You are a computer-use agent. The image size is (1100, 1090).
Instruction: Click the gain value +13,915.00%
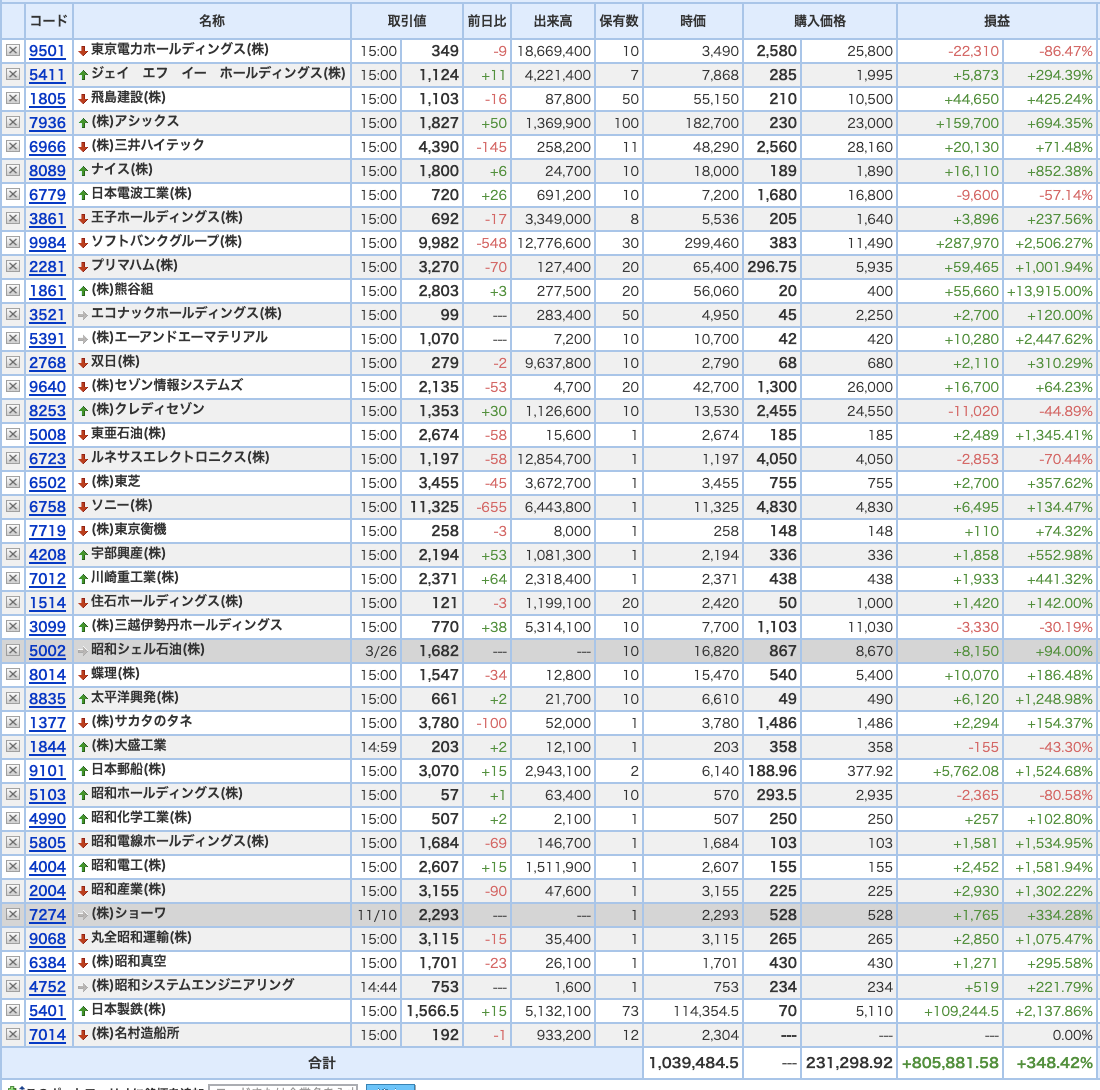pos(1049,291)
